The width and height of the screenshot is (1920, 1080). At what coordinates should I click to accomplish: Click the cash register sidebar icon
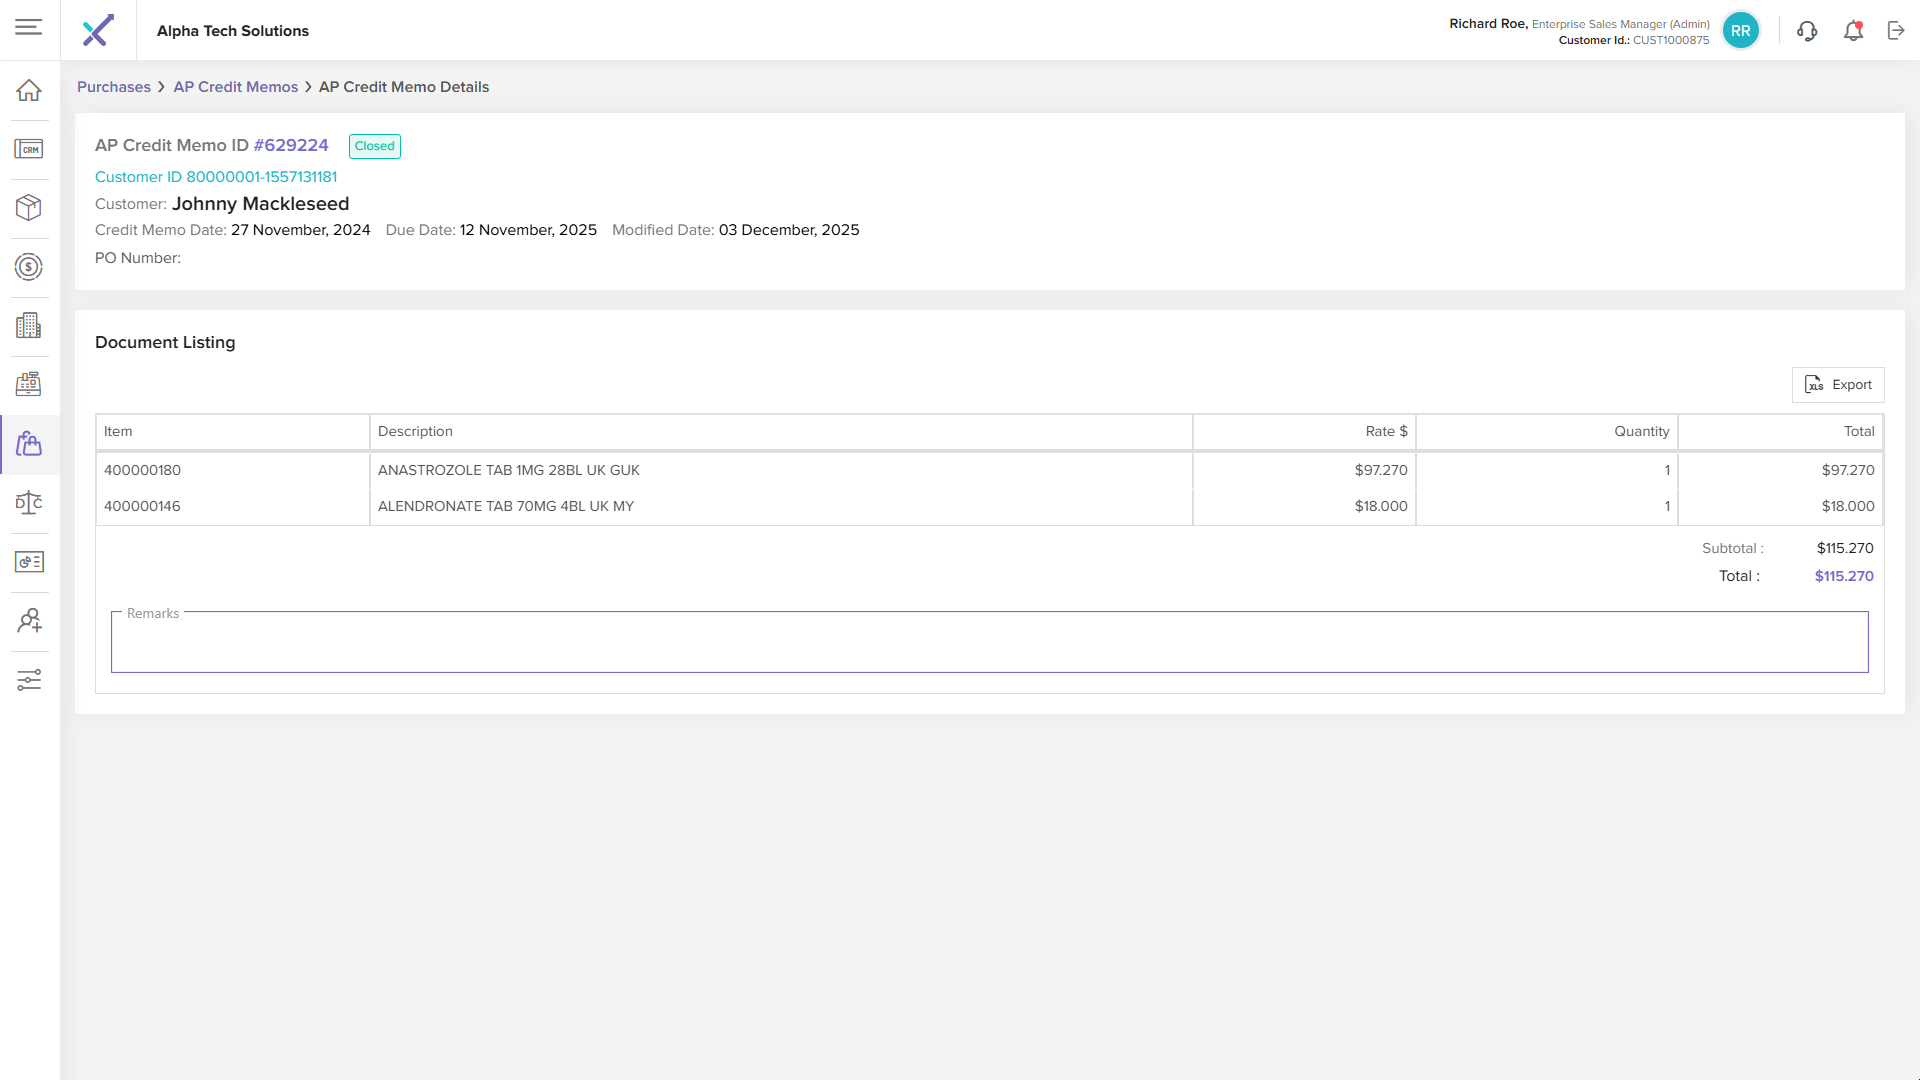click(x=29, y=384)
